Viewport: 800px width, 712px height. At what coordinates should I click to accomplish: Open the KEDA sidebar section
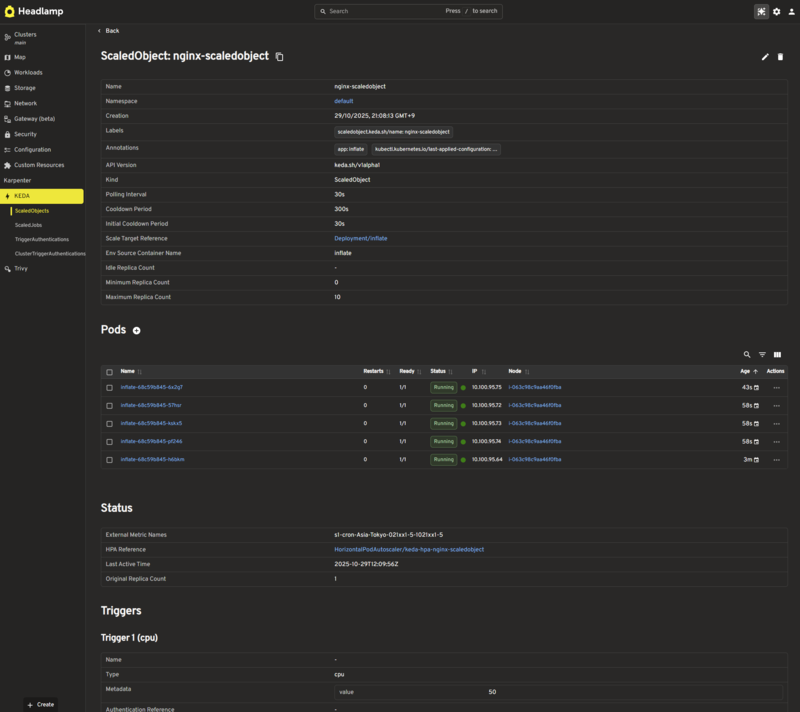(42, 196)
